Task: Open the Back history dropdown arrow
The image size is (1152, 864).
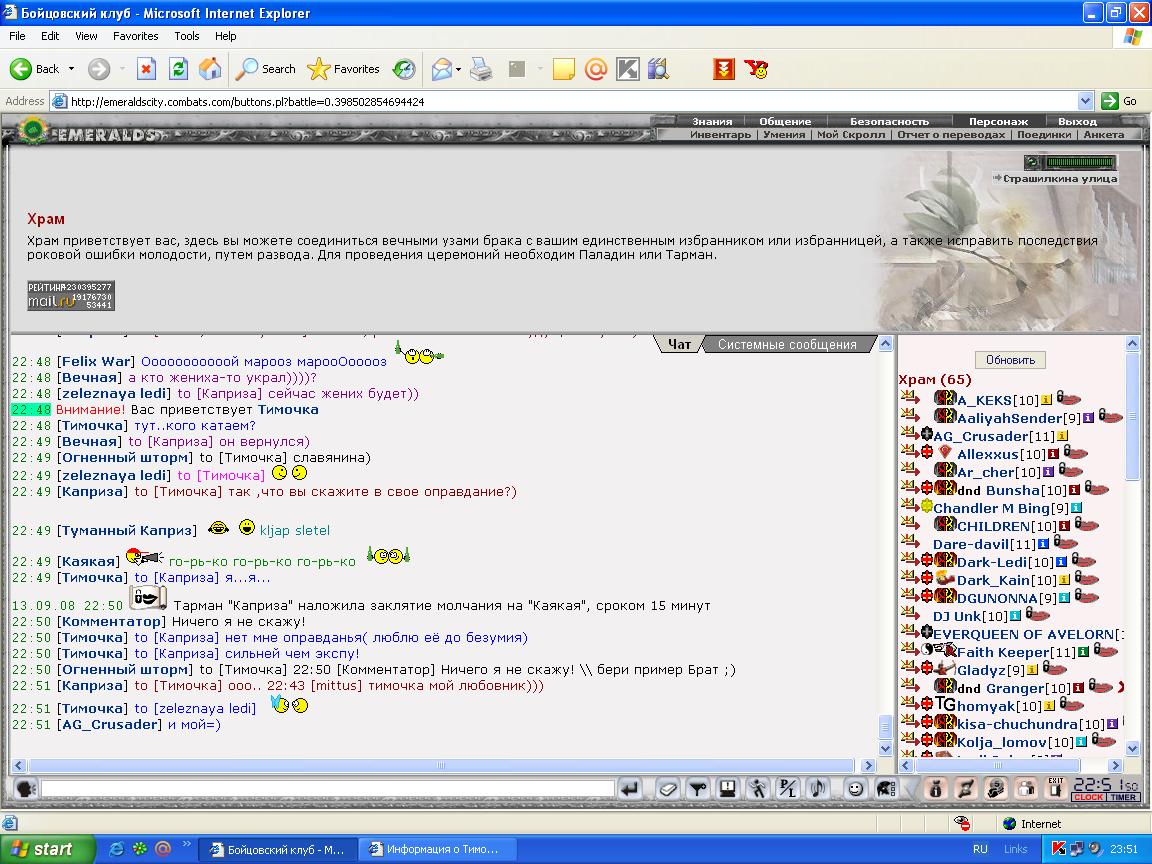Action: [x=71, y=69]
